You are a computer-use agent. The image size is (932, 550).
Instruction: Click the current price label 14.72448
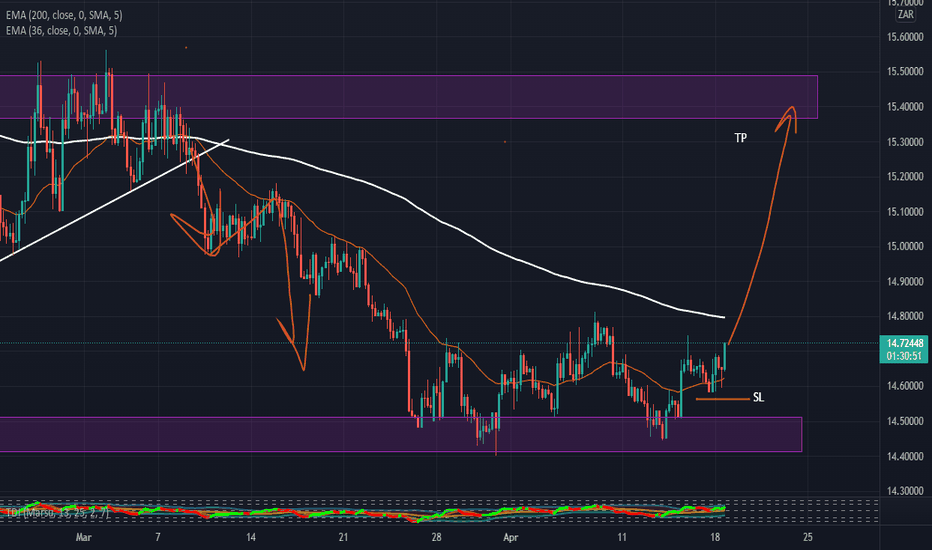(x=905, y=343)
